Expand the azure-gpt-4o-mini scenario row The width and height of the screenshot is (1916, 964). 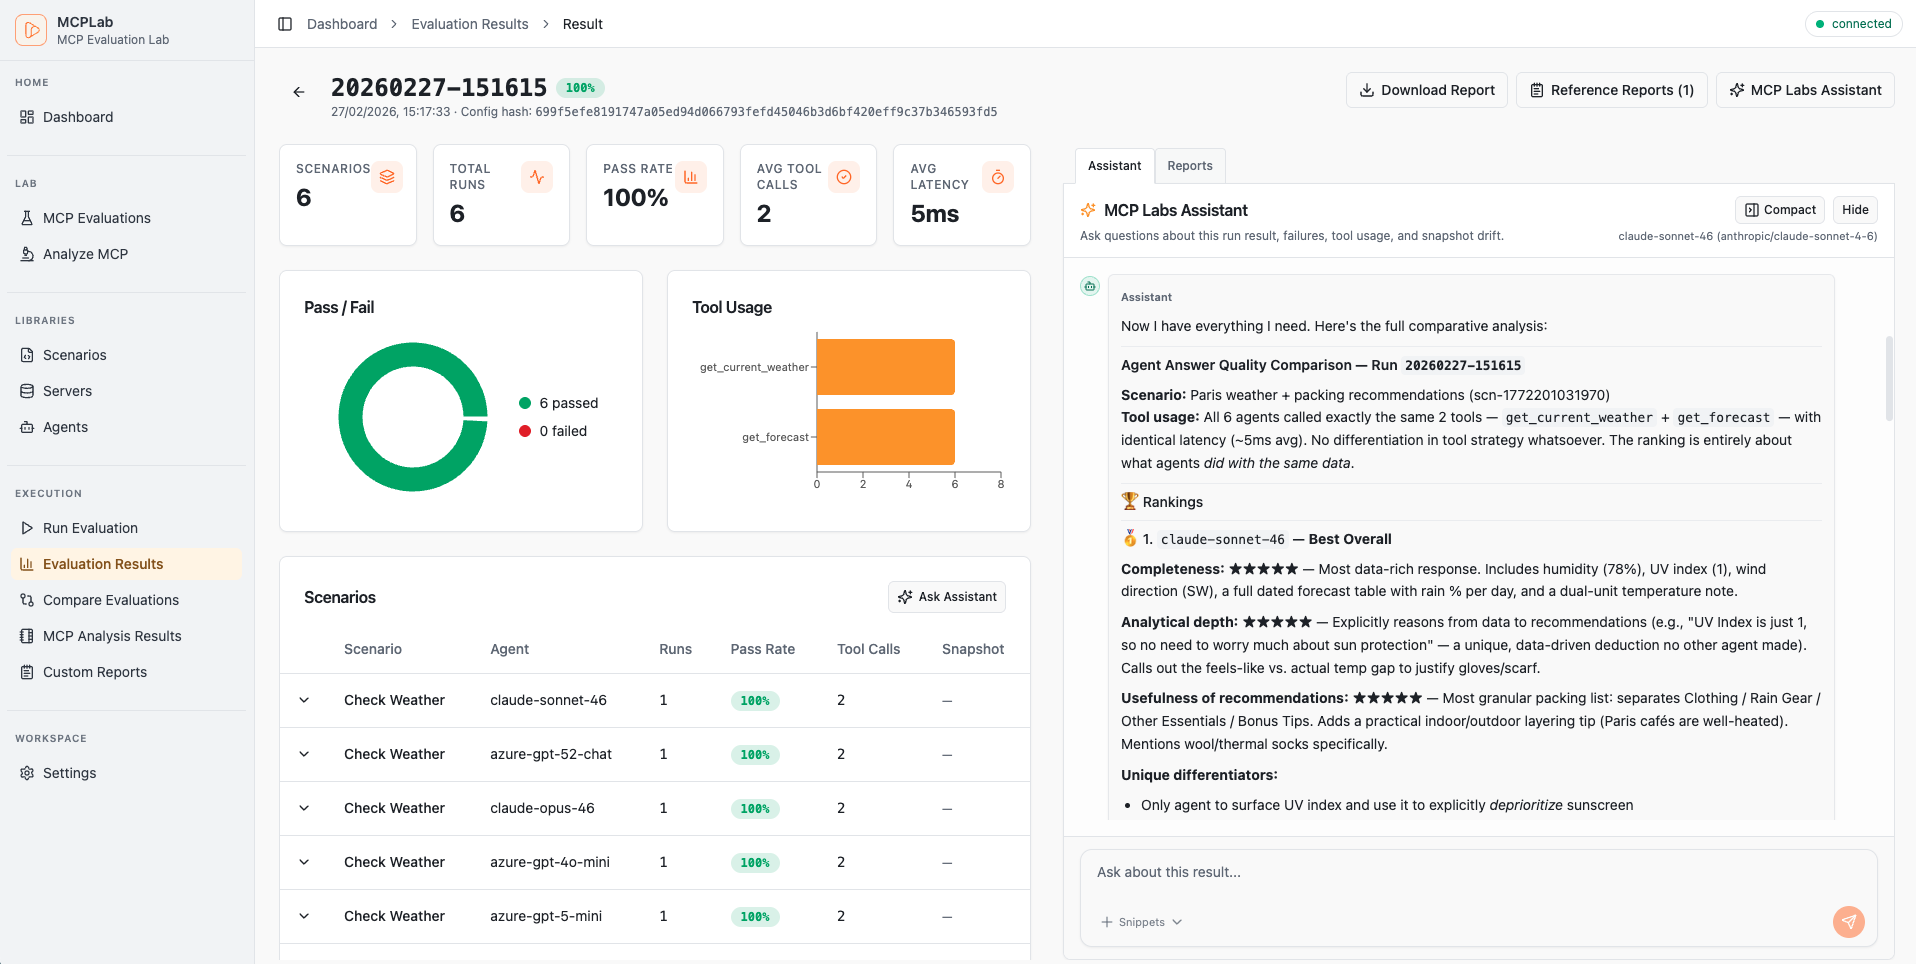(304, 862)
